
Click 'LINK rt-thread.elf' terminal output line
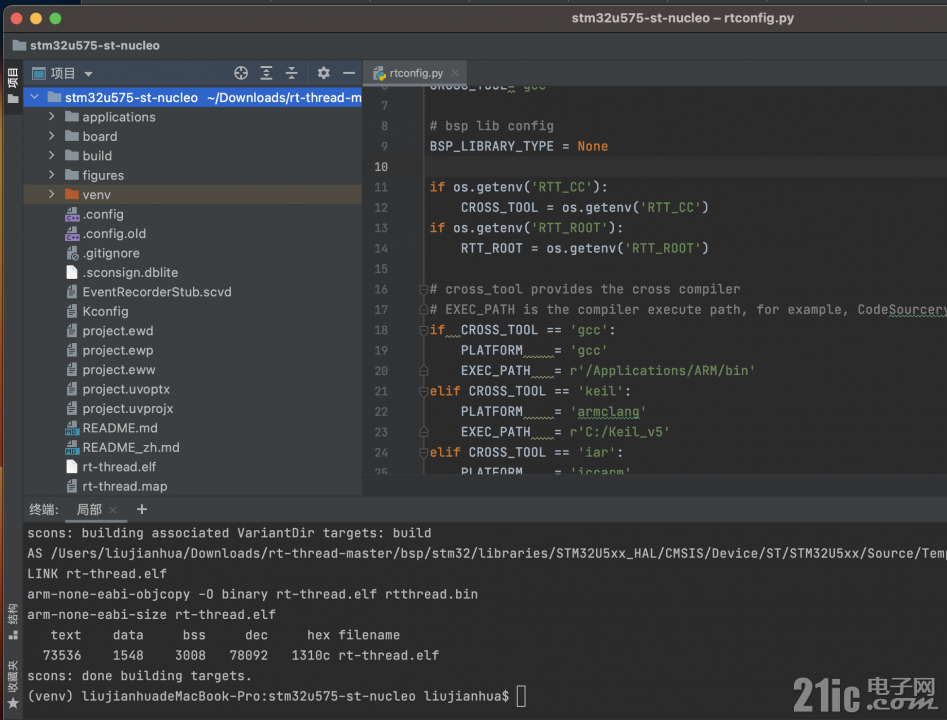click(97, 573)
